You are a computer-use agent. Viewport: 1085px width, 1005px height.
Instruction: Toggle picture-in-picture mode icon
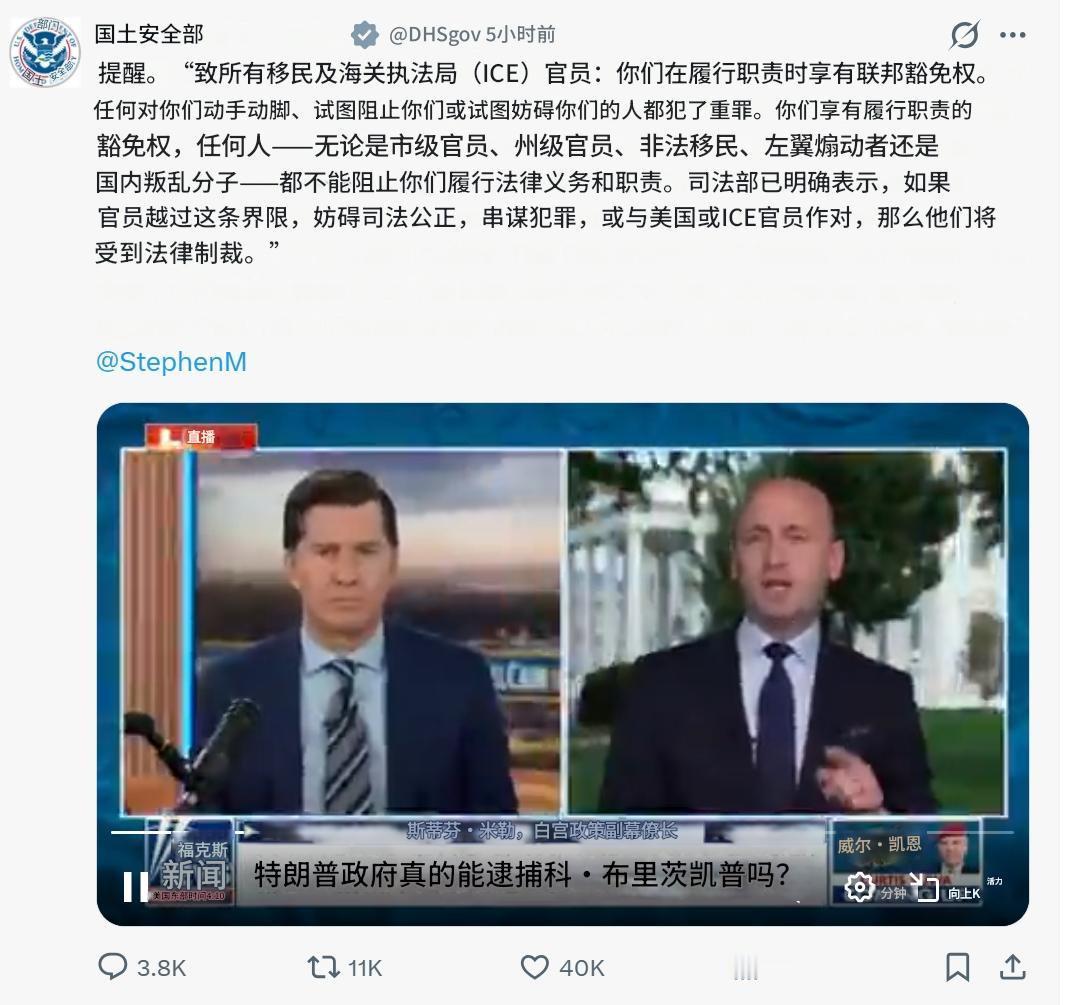924,887
